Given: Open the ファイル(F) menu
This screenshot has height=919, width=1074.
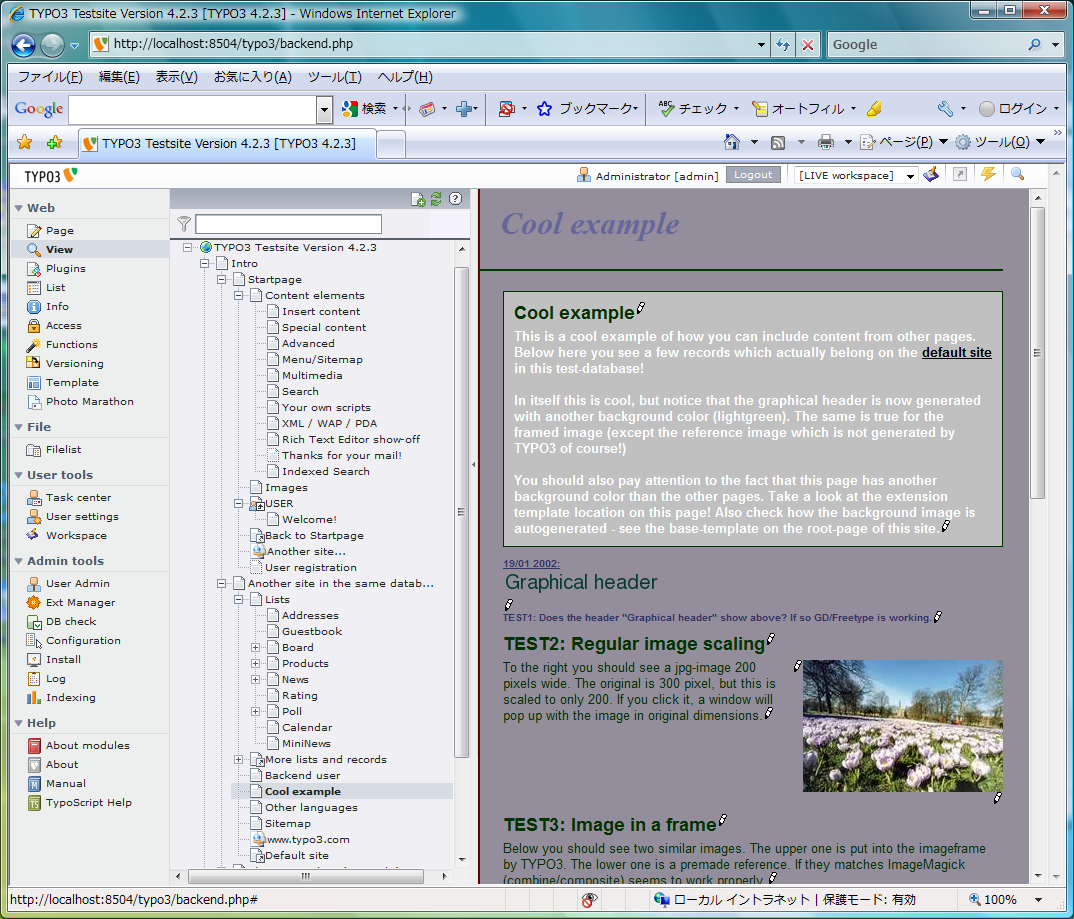Looking at the screenshot, I should (x=50, y=77).
